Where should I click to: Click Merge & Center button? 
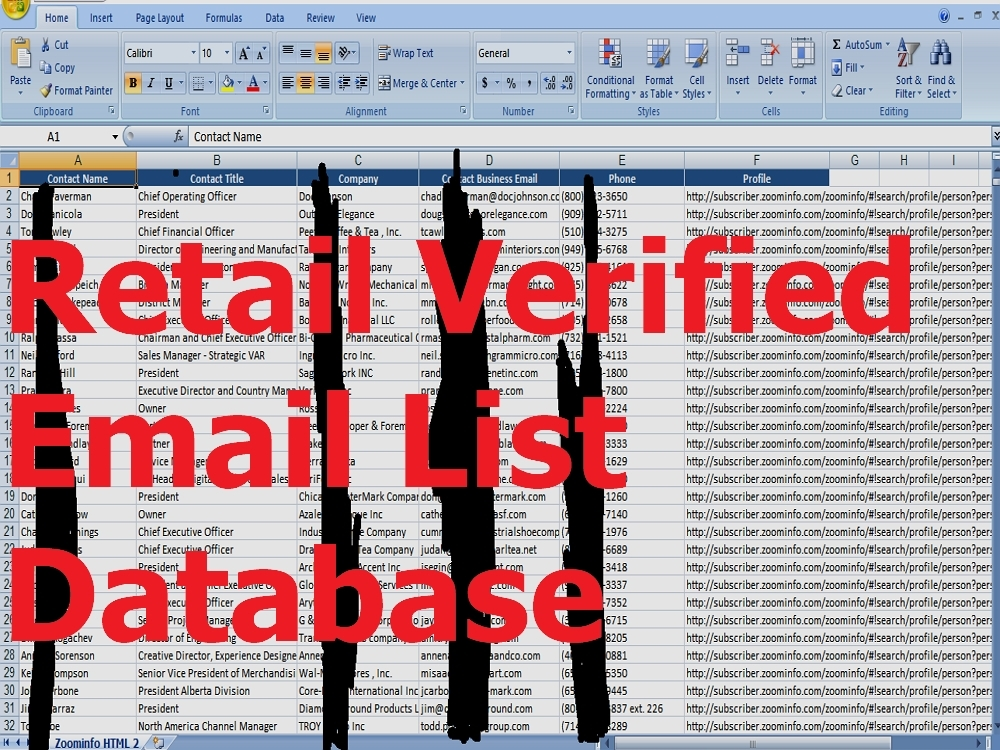(421, 83)
